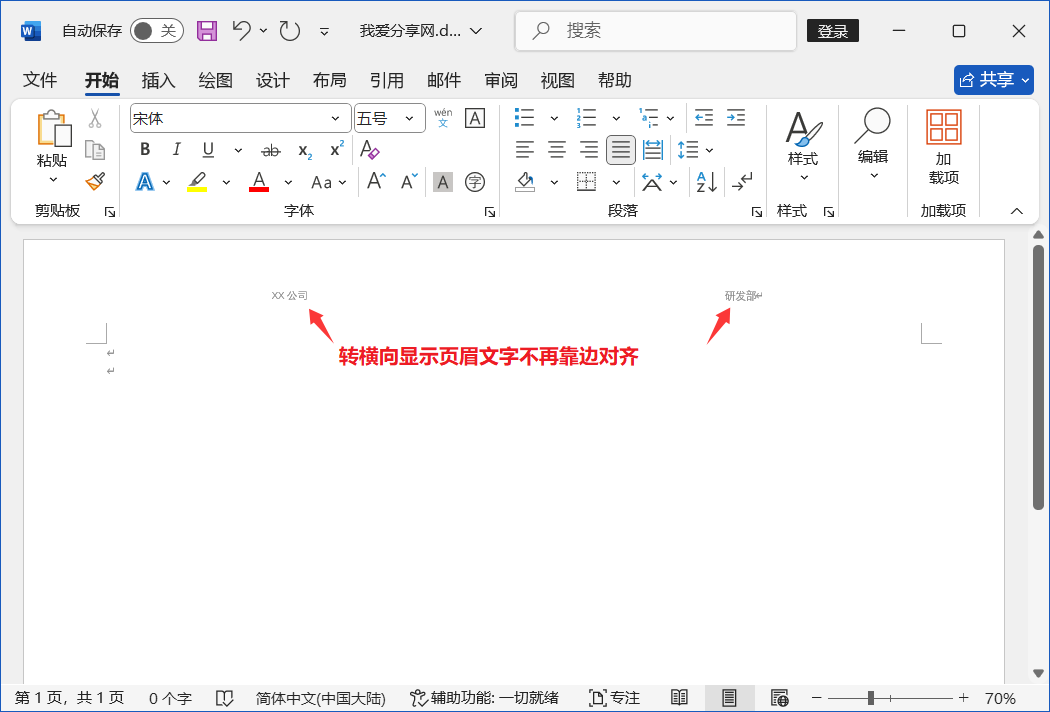Toggle bold formatting

pyautogui.click(x=145, y=149)
